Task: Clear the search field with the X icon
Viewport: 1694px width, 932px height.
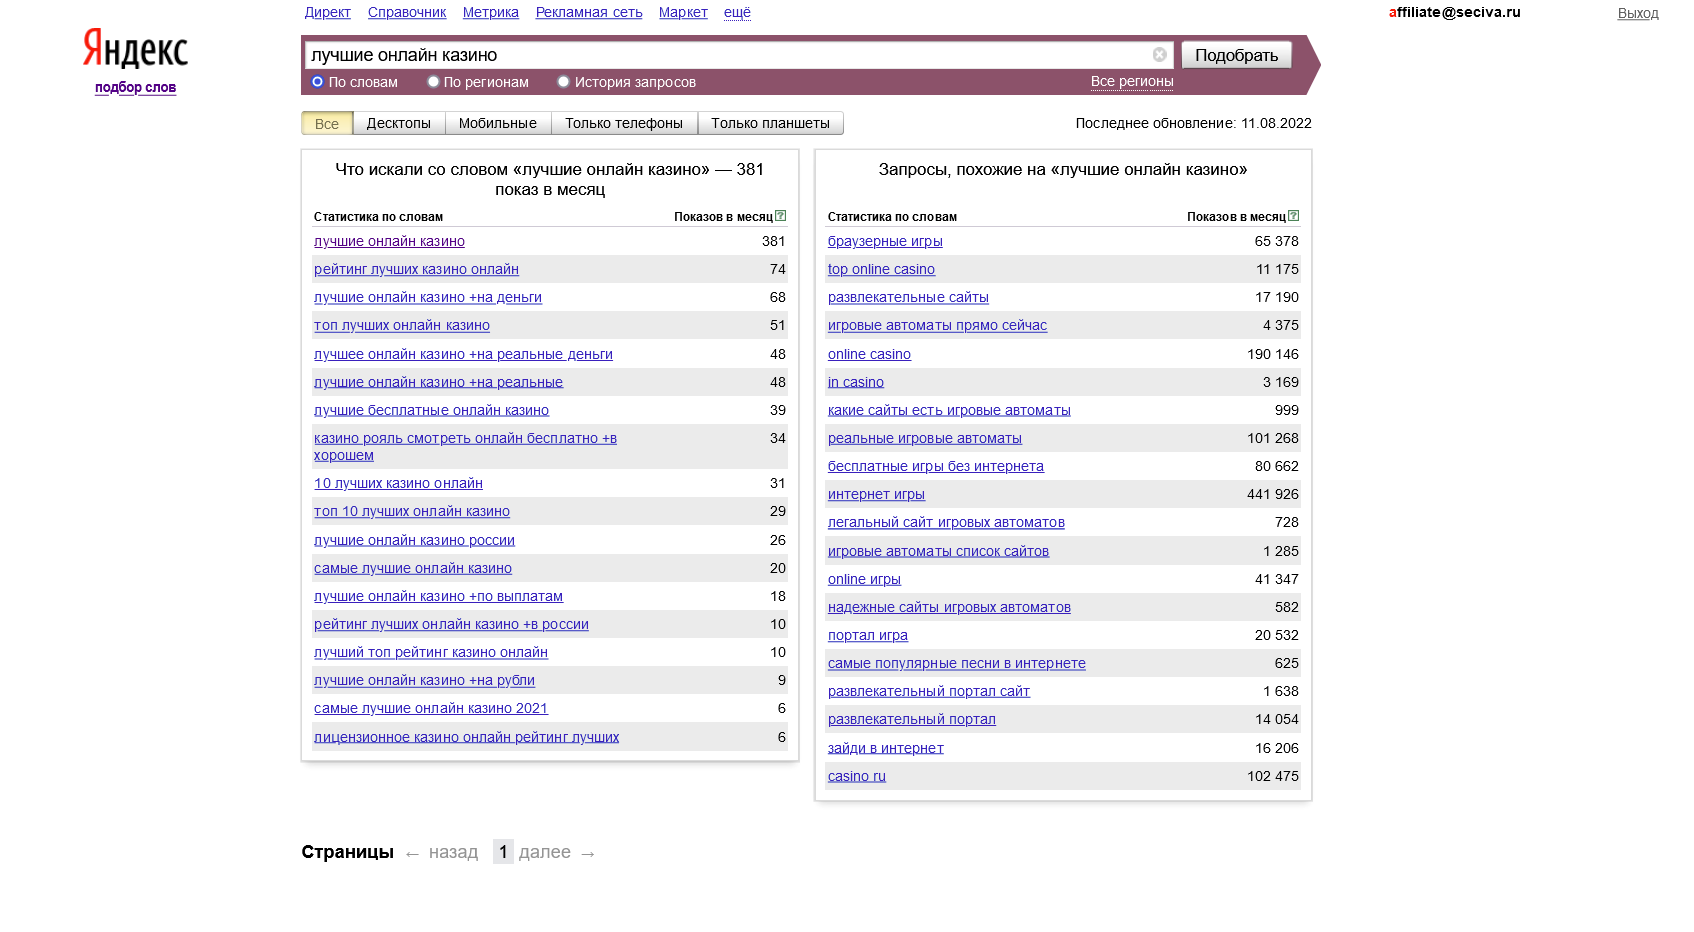Action: [1159, 55]
